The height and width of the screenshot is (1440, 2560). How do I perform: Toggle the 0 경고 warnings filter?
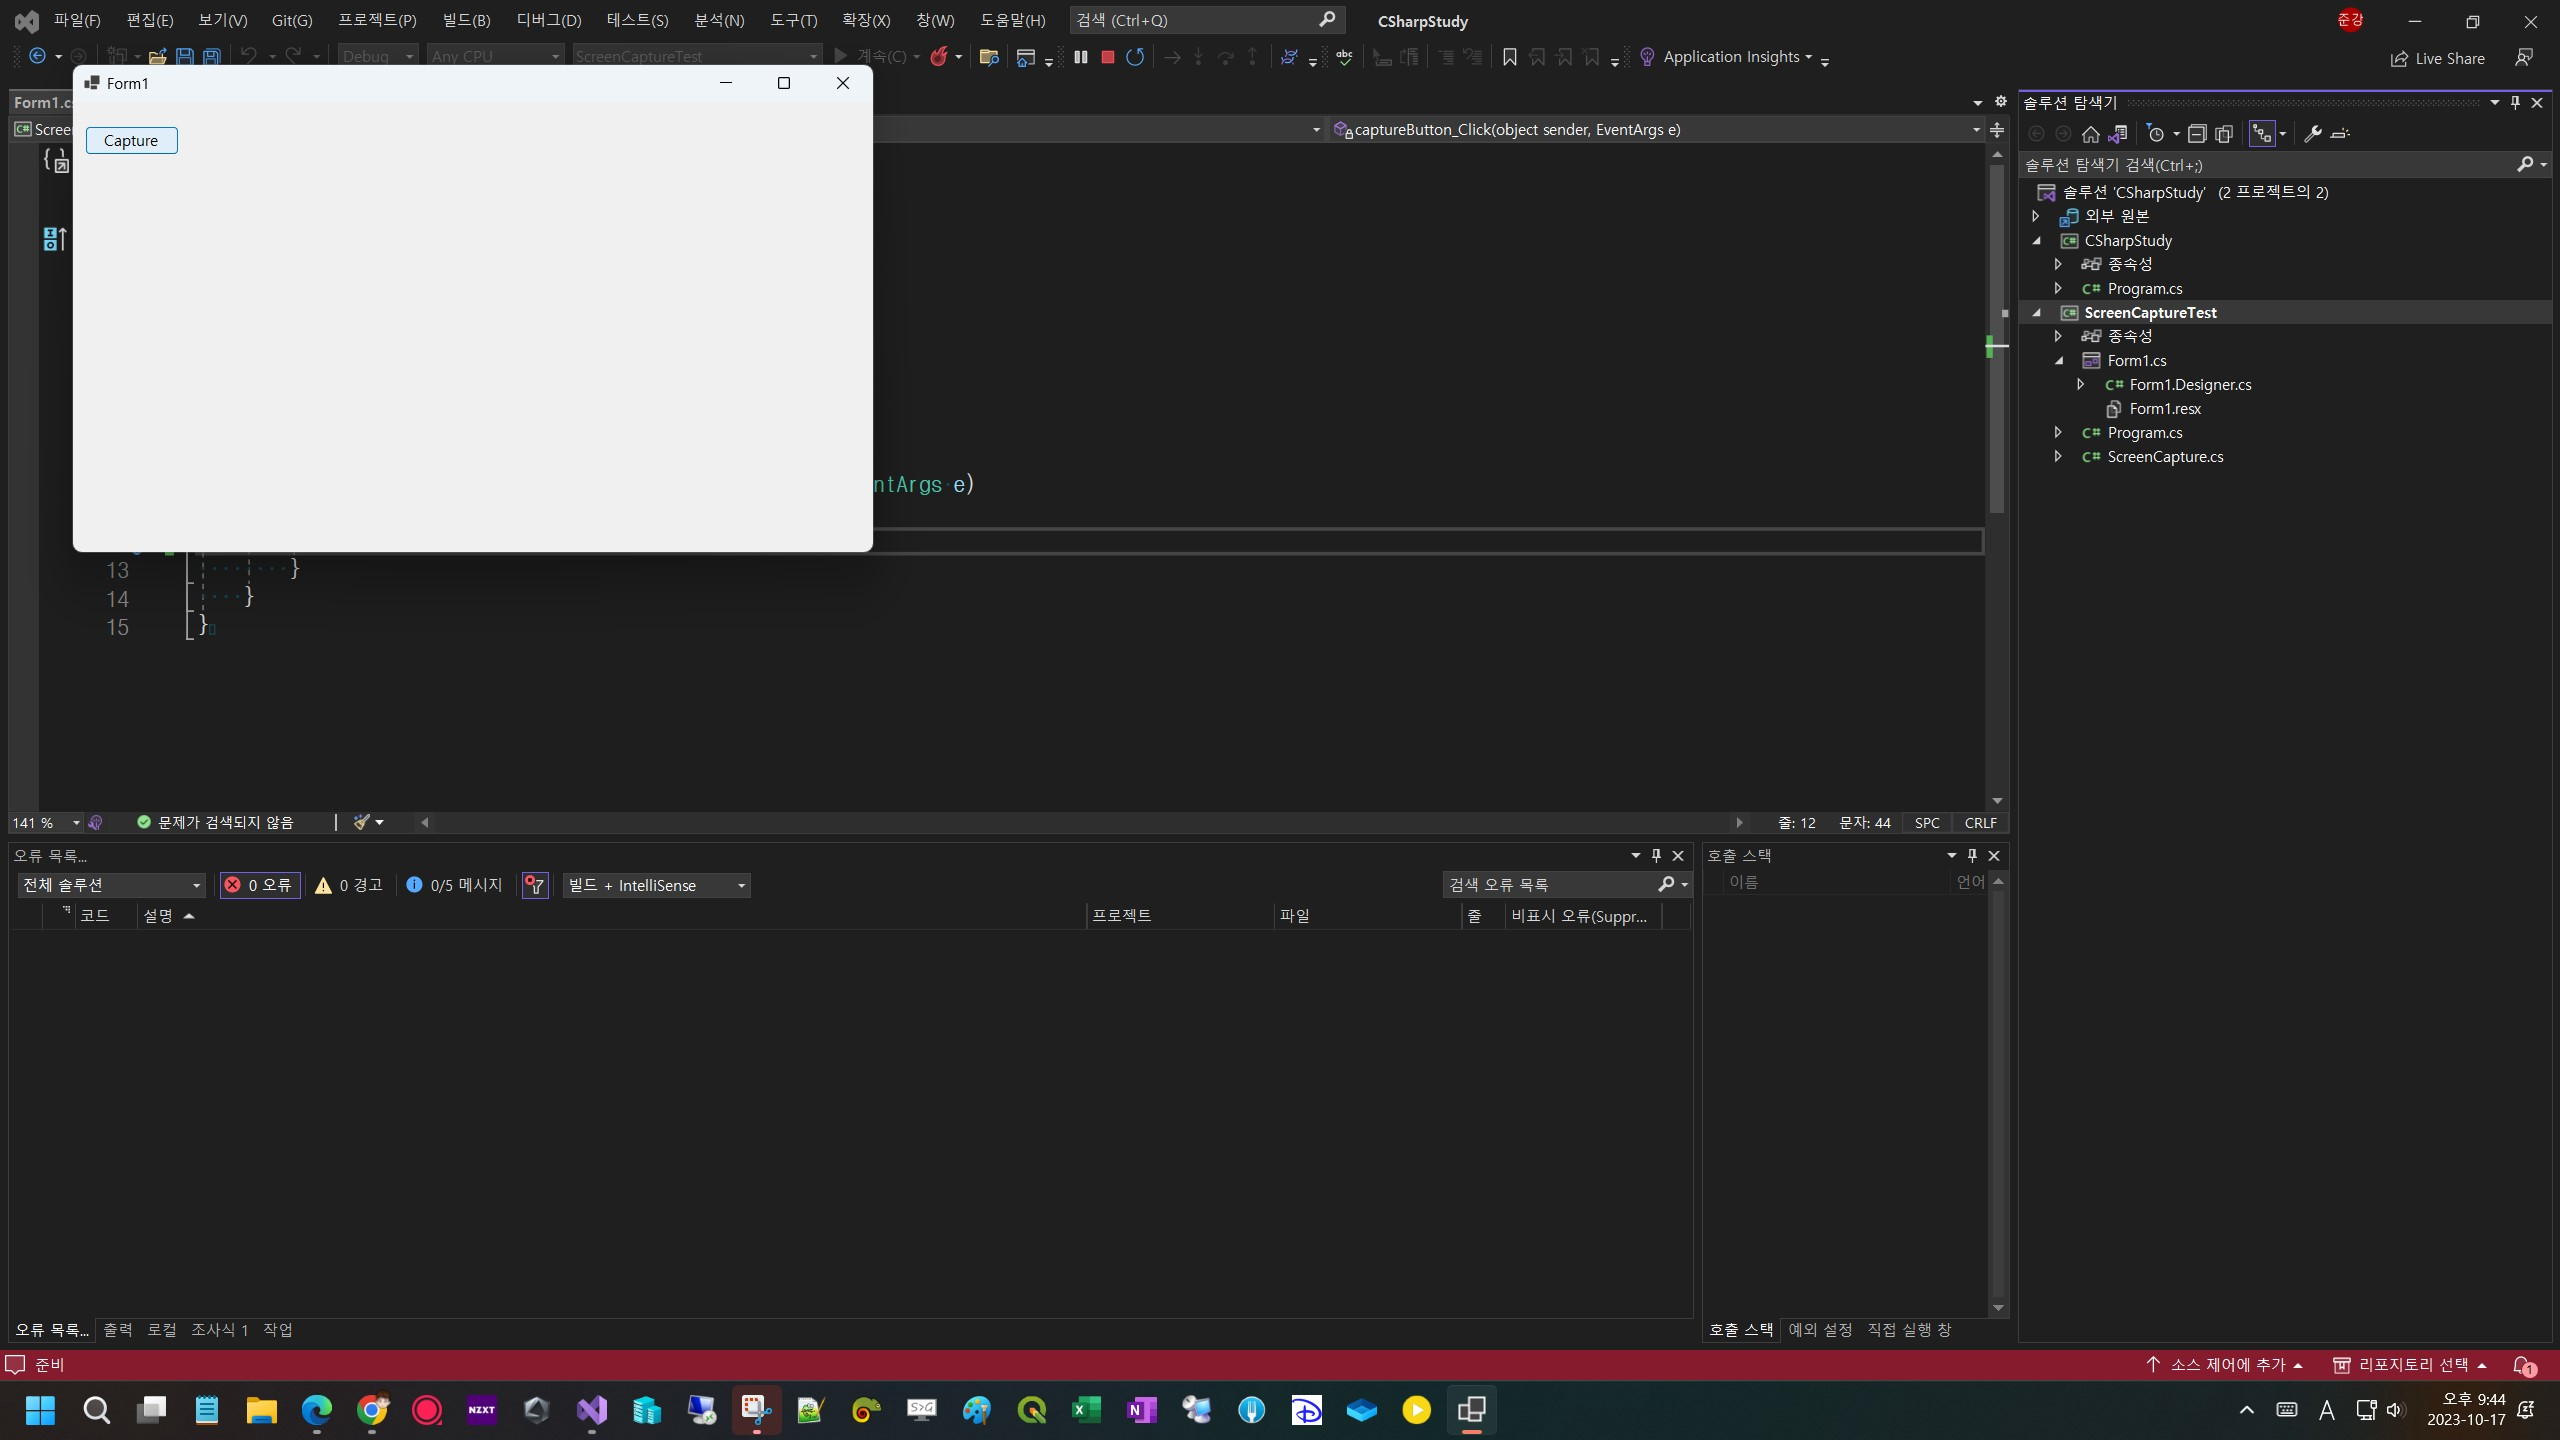(349, 885)
